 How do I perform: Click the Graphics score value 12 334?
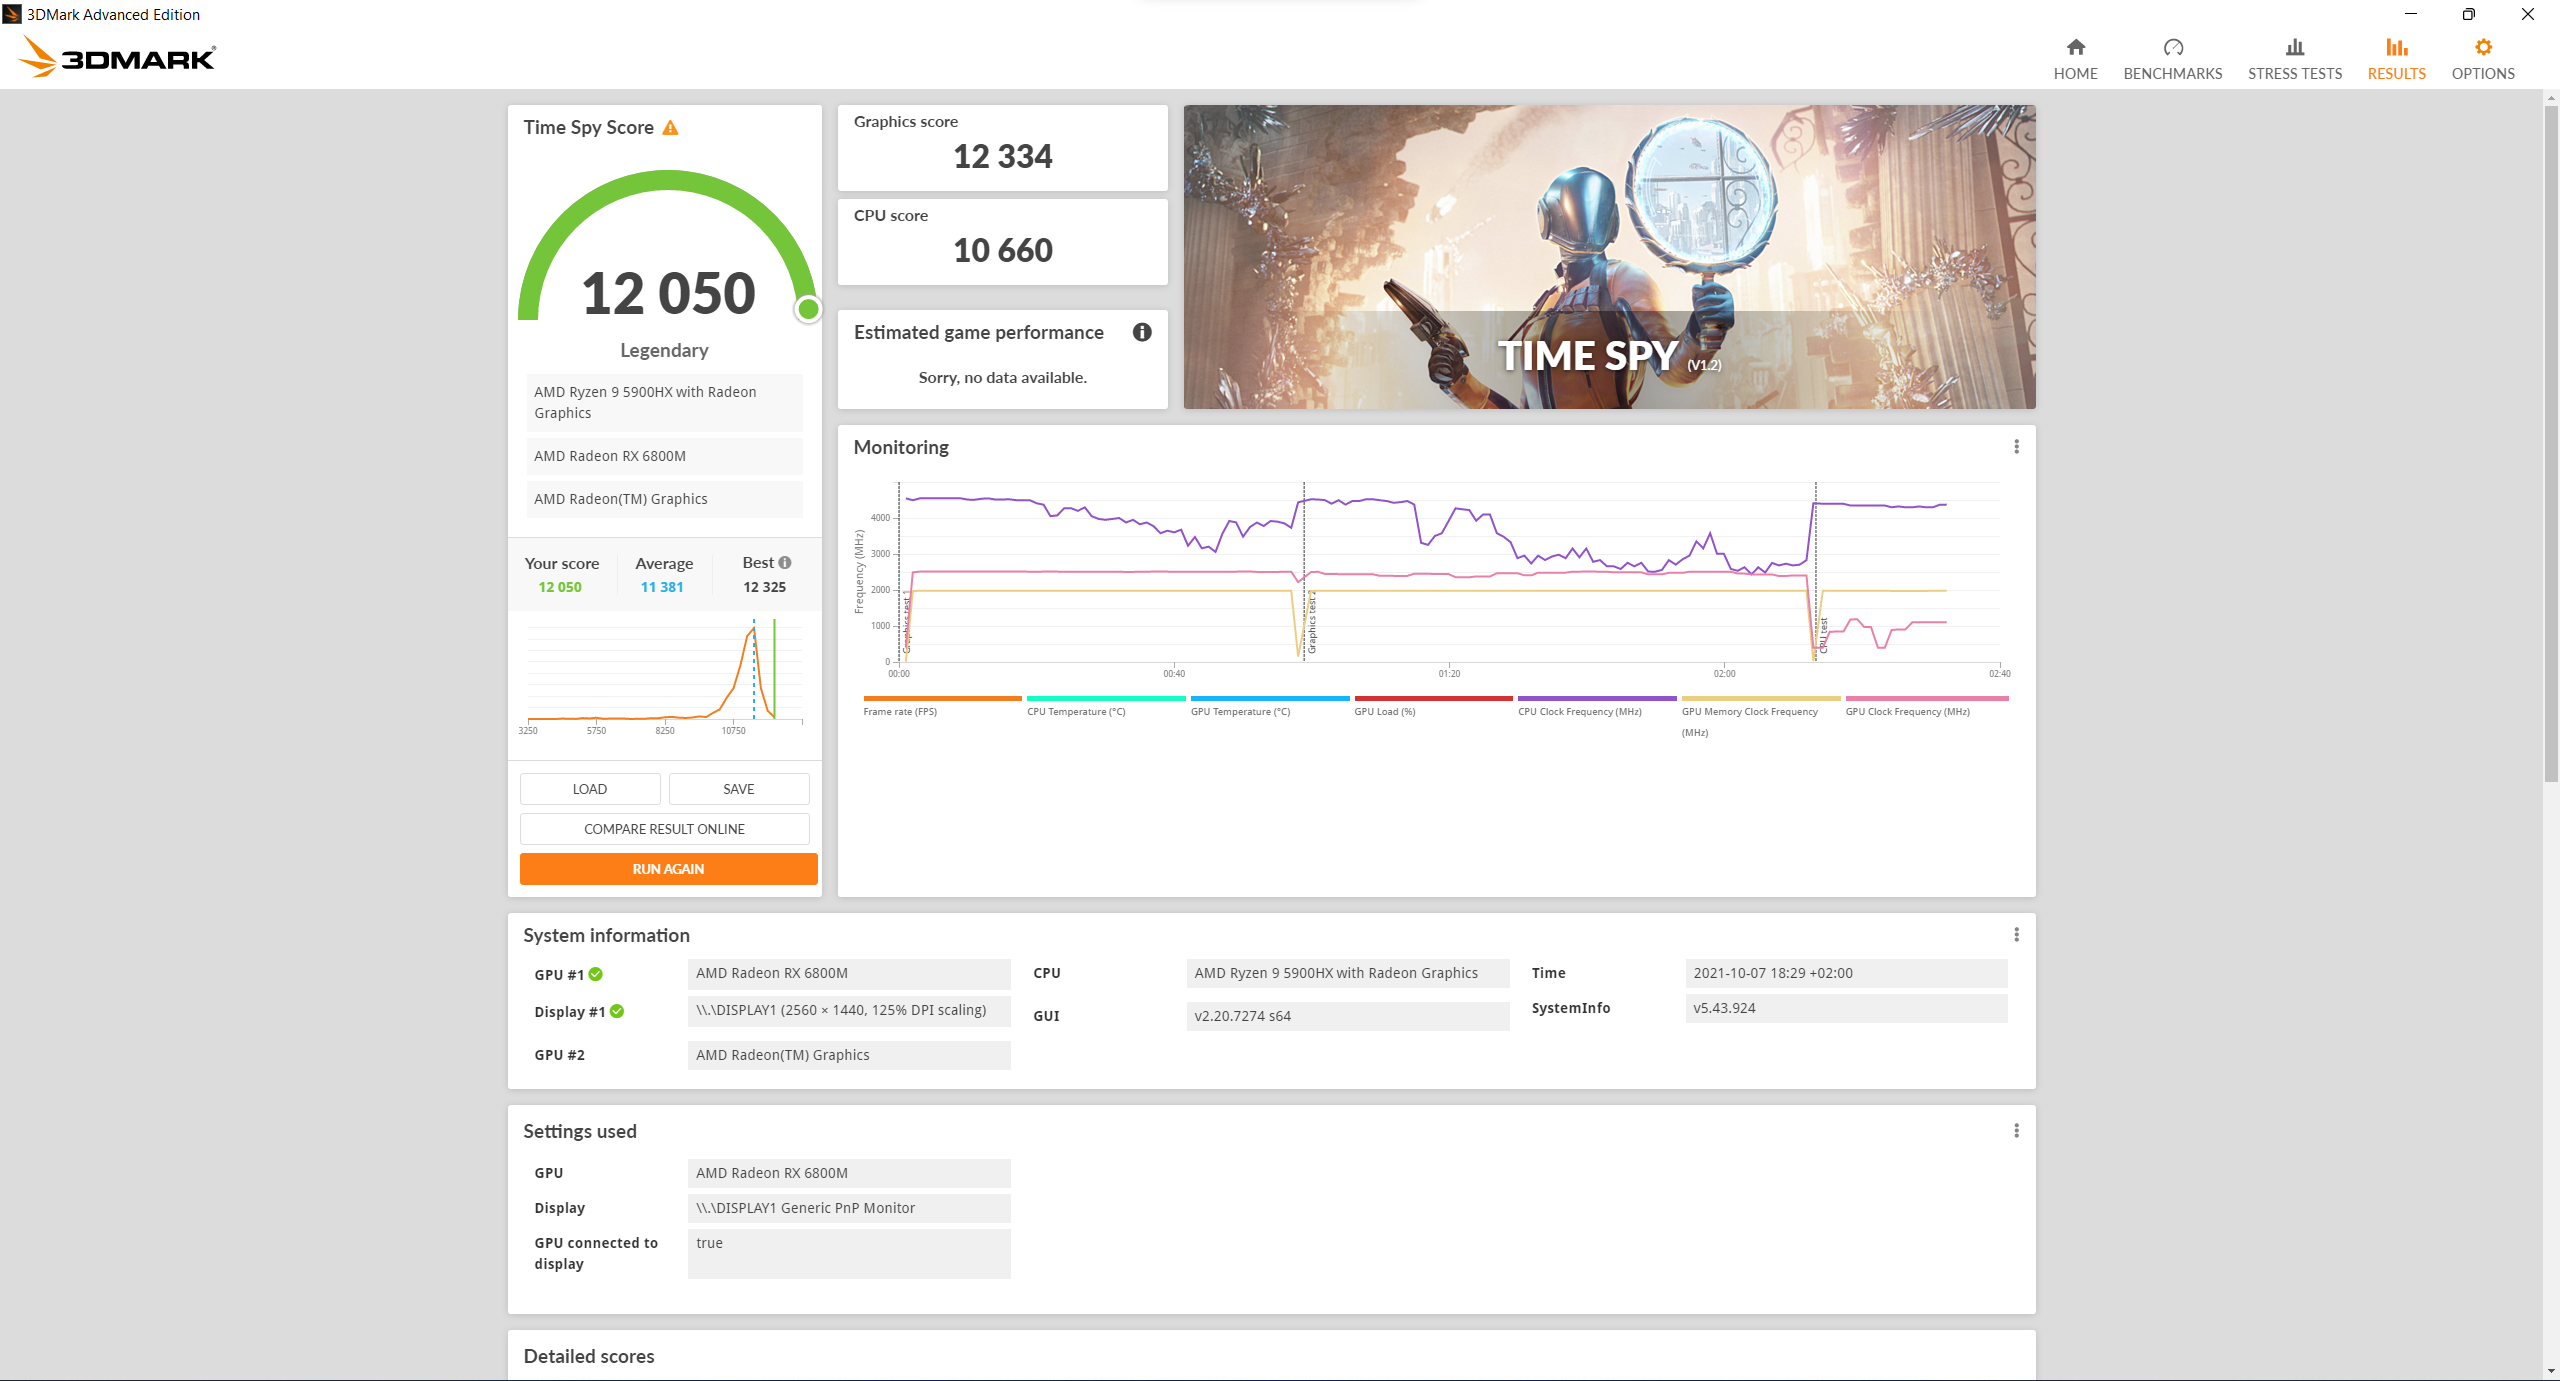[x=1002, y=157]
